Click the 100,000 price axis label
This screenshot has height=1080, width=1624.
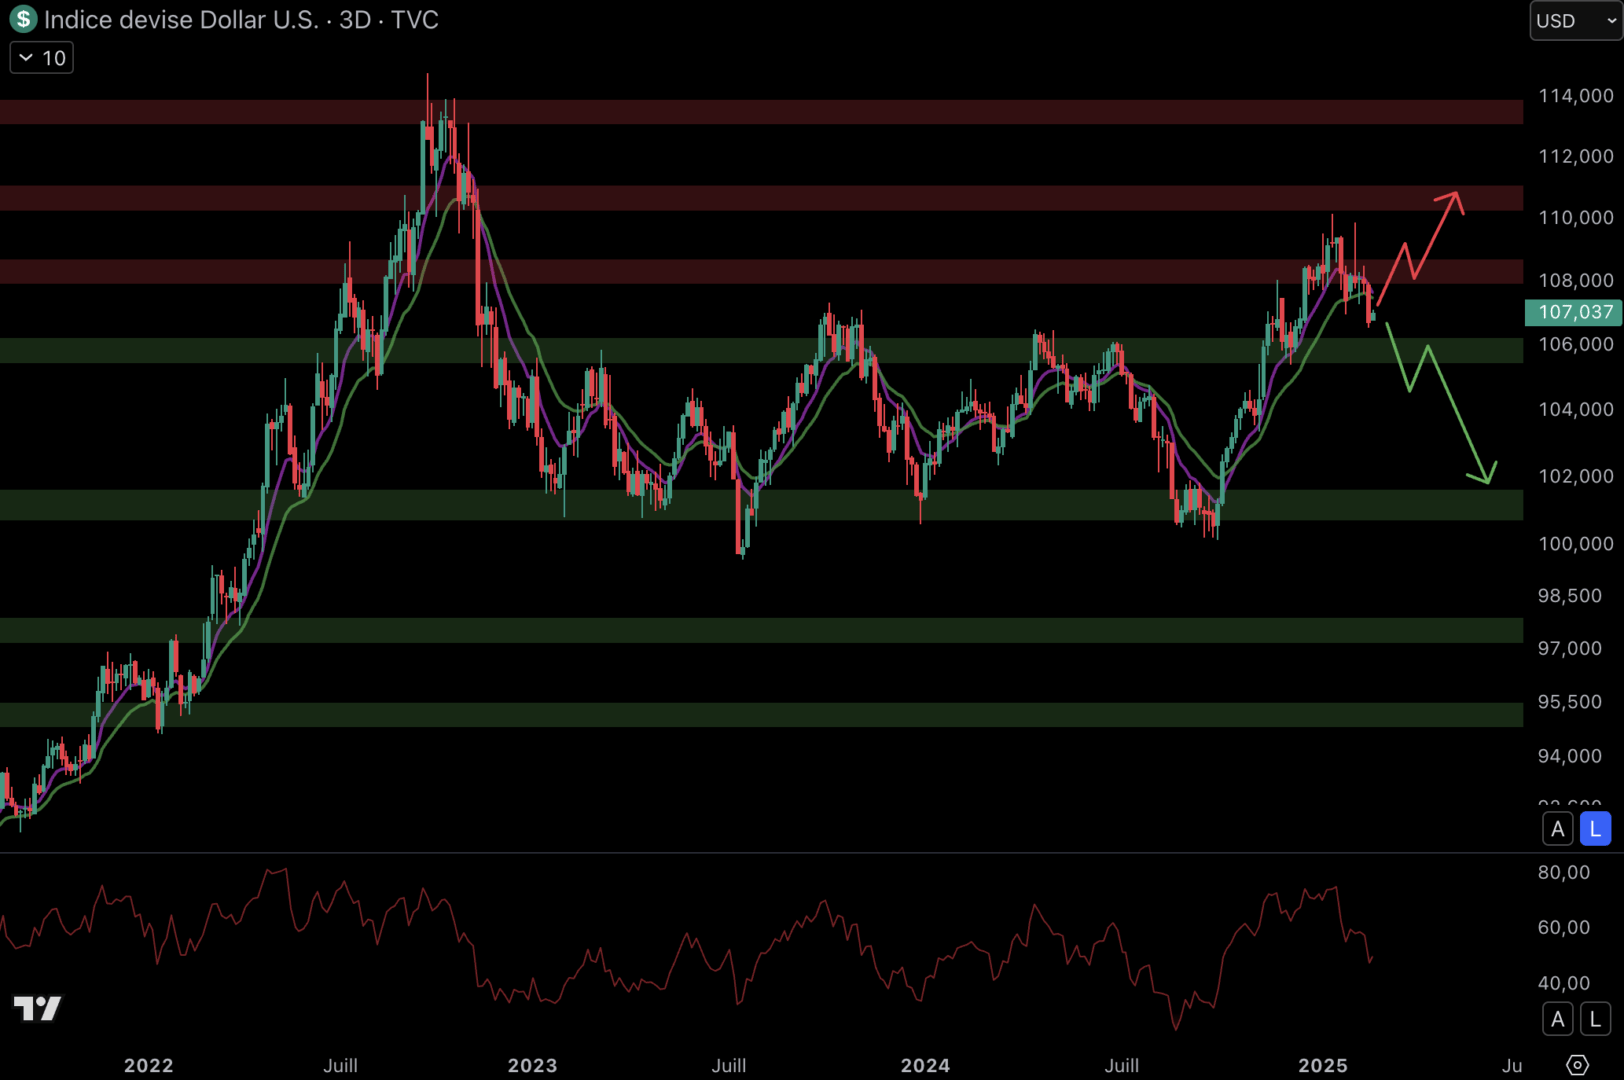click(x=1576, y=544)
